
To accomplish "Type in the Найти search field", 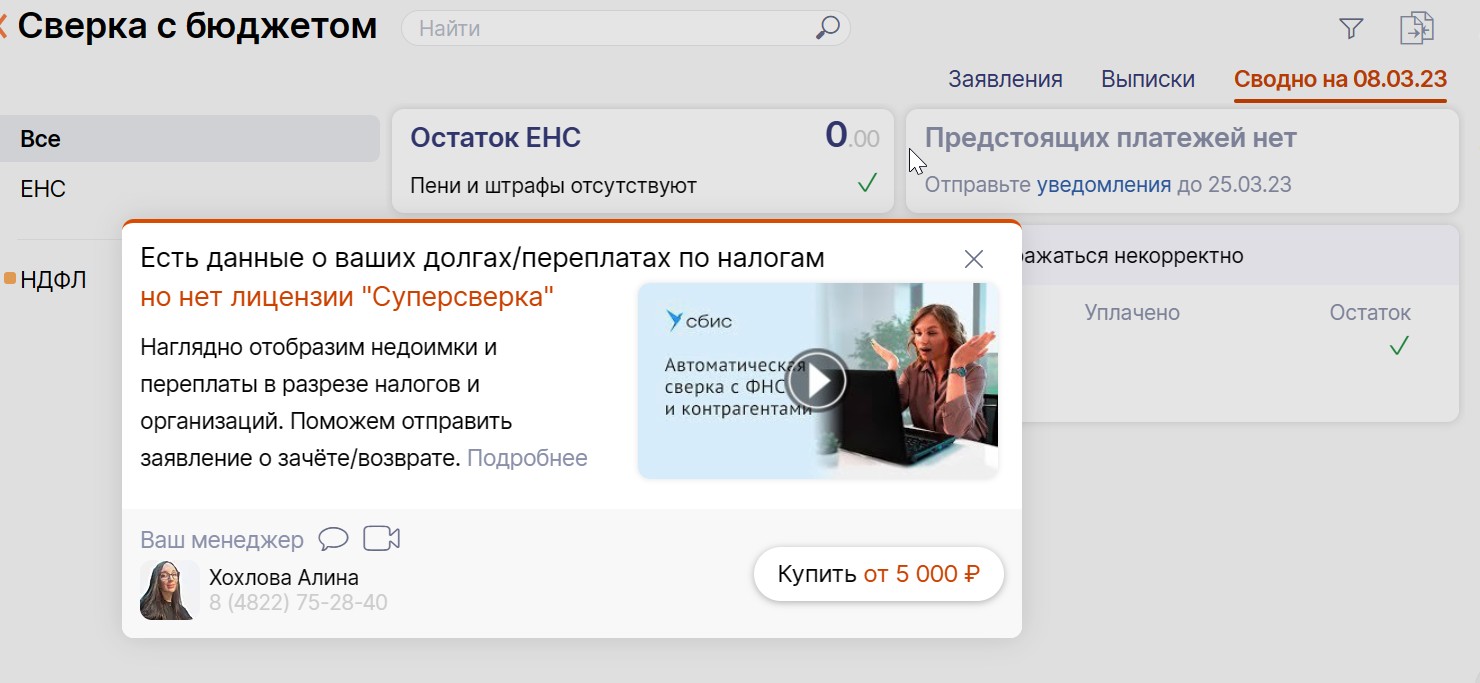I will (610, 28).
